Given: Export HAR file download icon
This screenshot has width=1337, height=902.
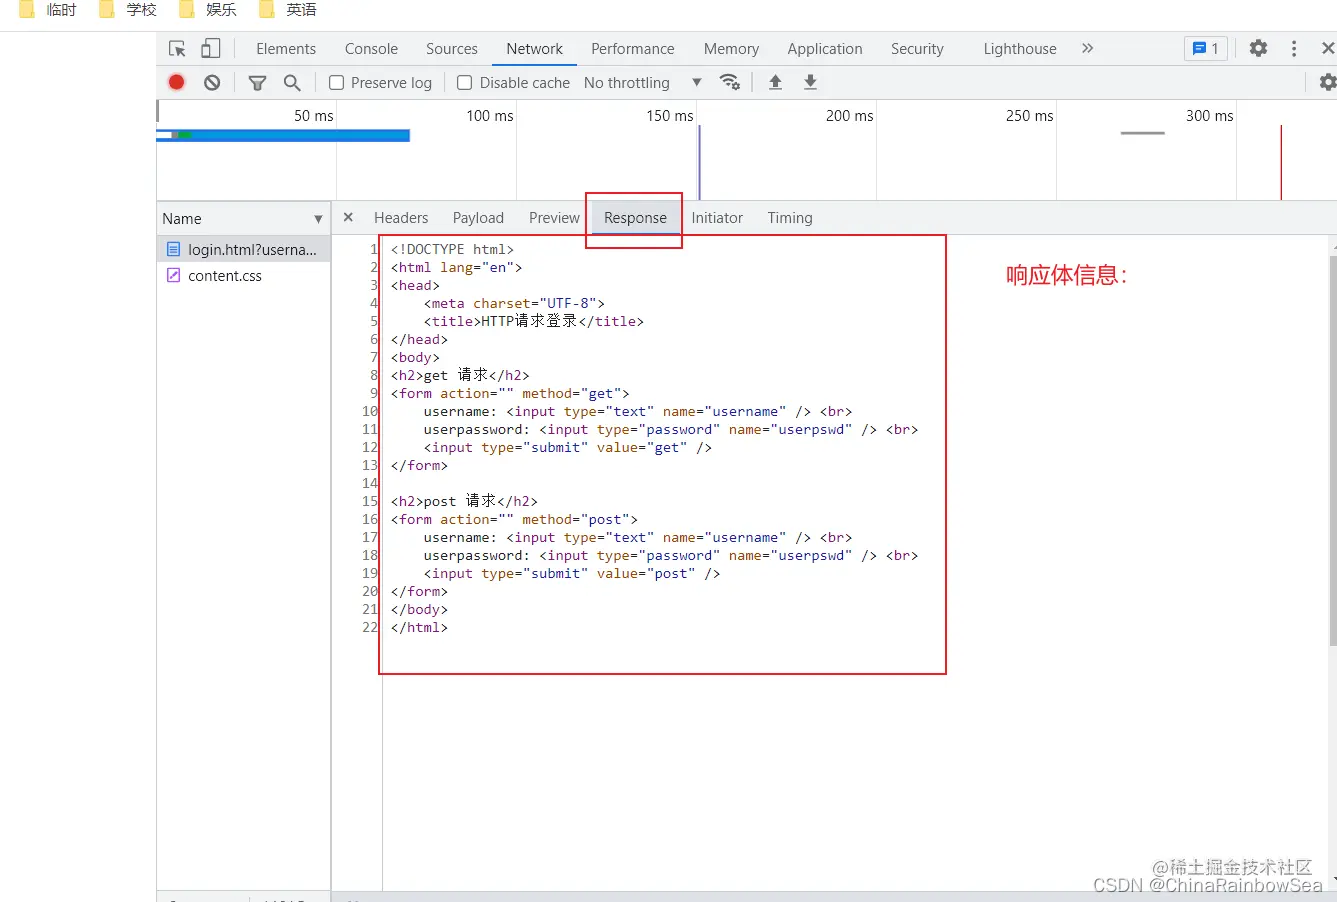Looking at the screenshot, I should (x=810, y=82).
